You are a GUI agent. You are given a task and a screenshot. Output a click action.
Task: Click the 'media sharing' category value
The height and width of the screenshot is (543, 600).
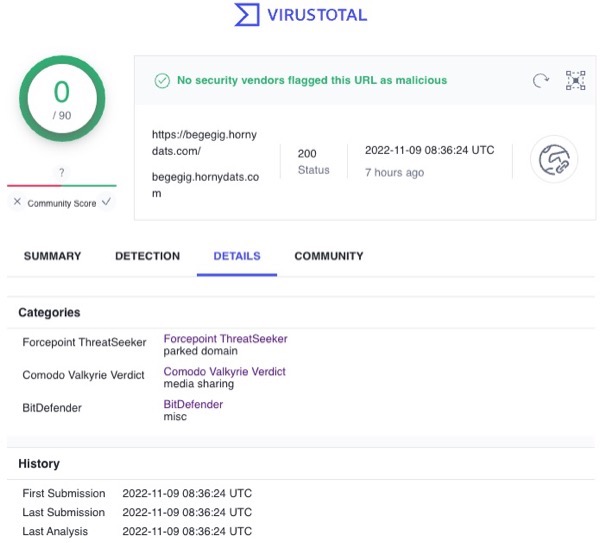[199, 384]
